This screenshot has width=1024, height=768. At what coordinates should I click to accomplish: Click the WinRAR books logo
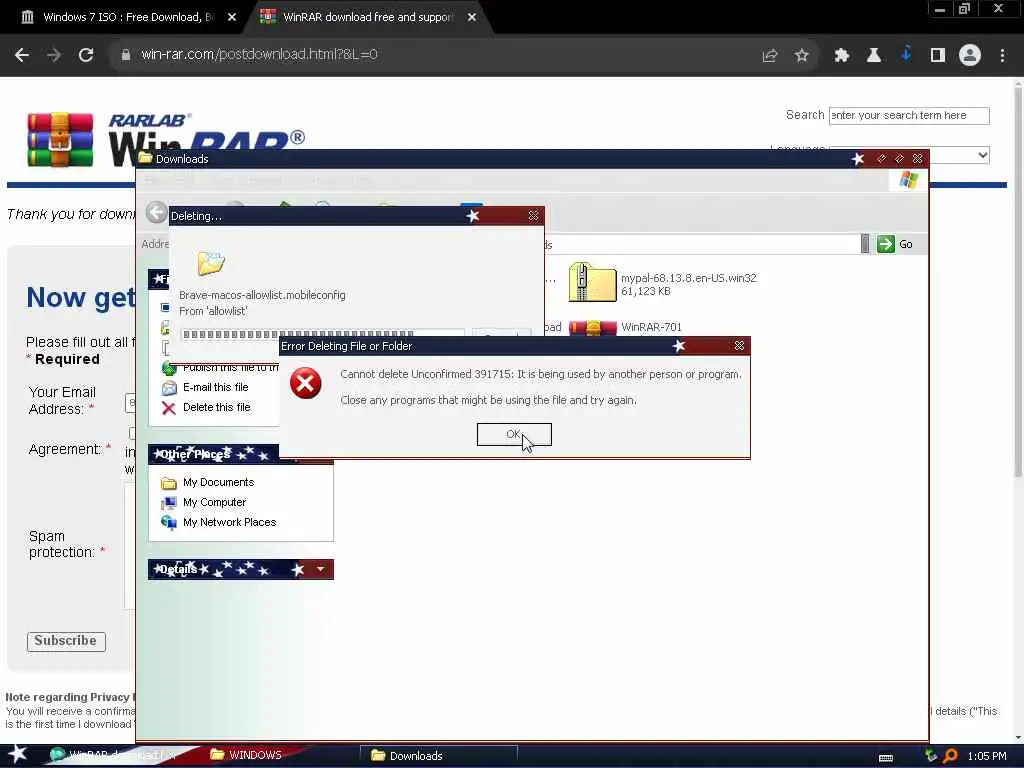[60, 140]
